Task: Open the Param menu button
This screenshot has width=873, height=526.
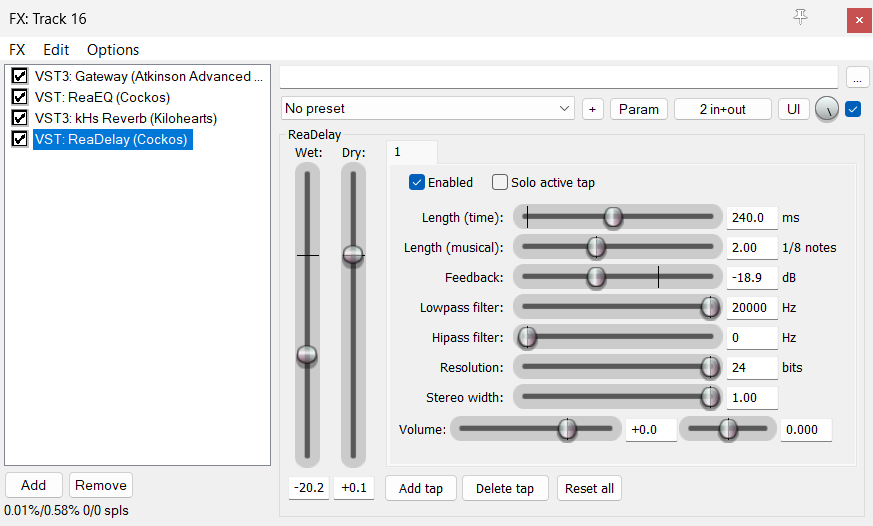Action: pos(639,109)
